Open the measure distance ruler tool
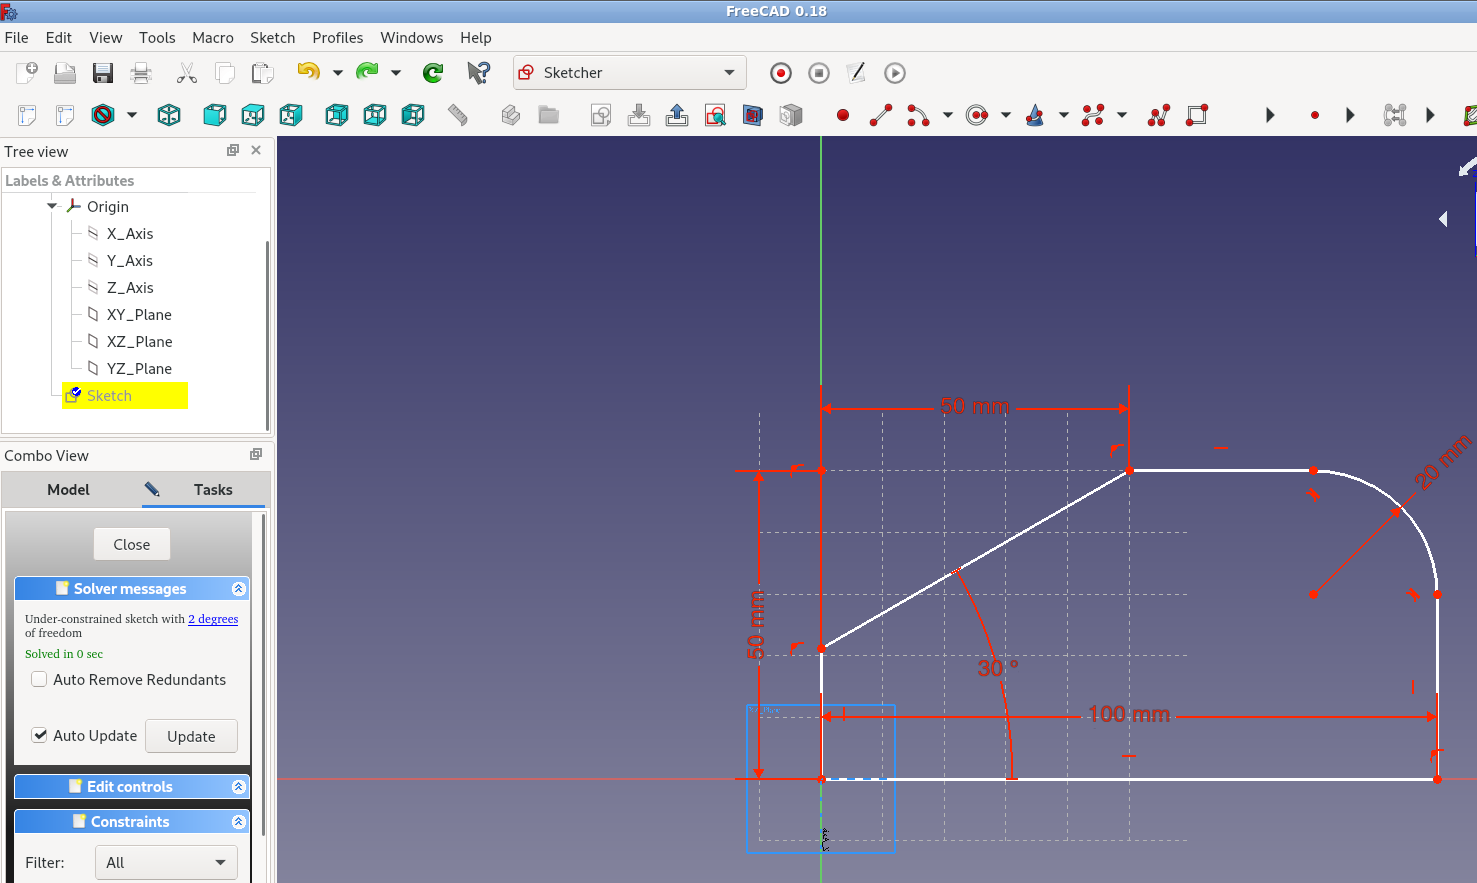The width and height of the screenshot is (1477, 883). (x=457, y=115)
